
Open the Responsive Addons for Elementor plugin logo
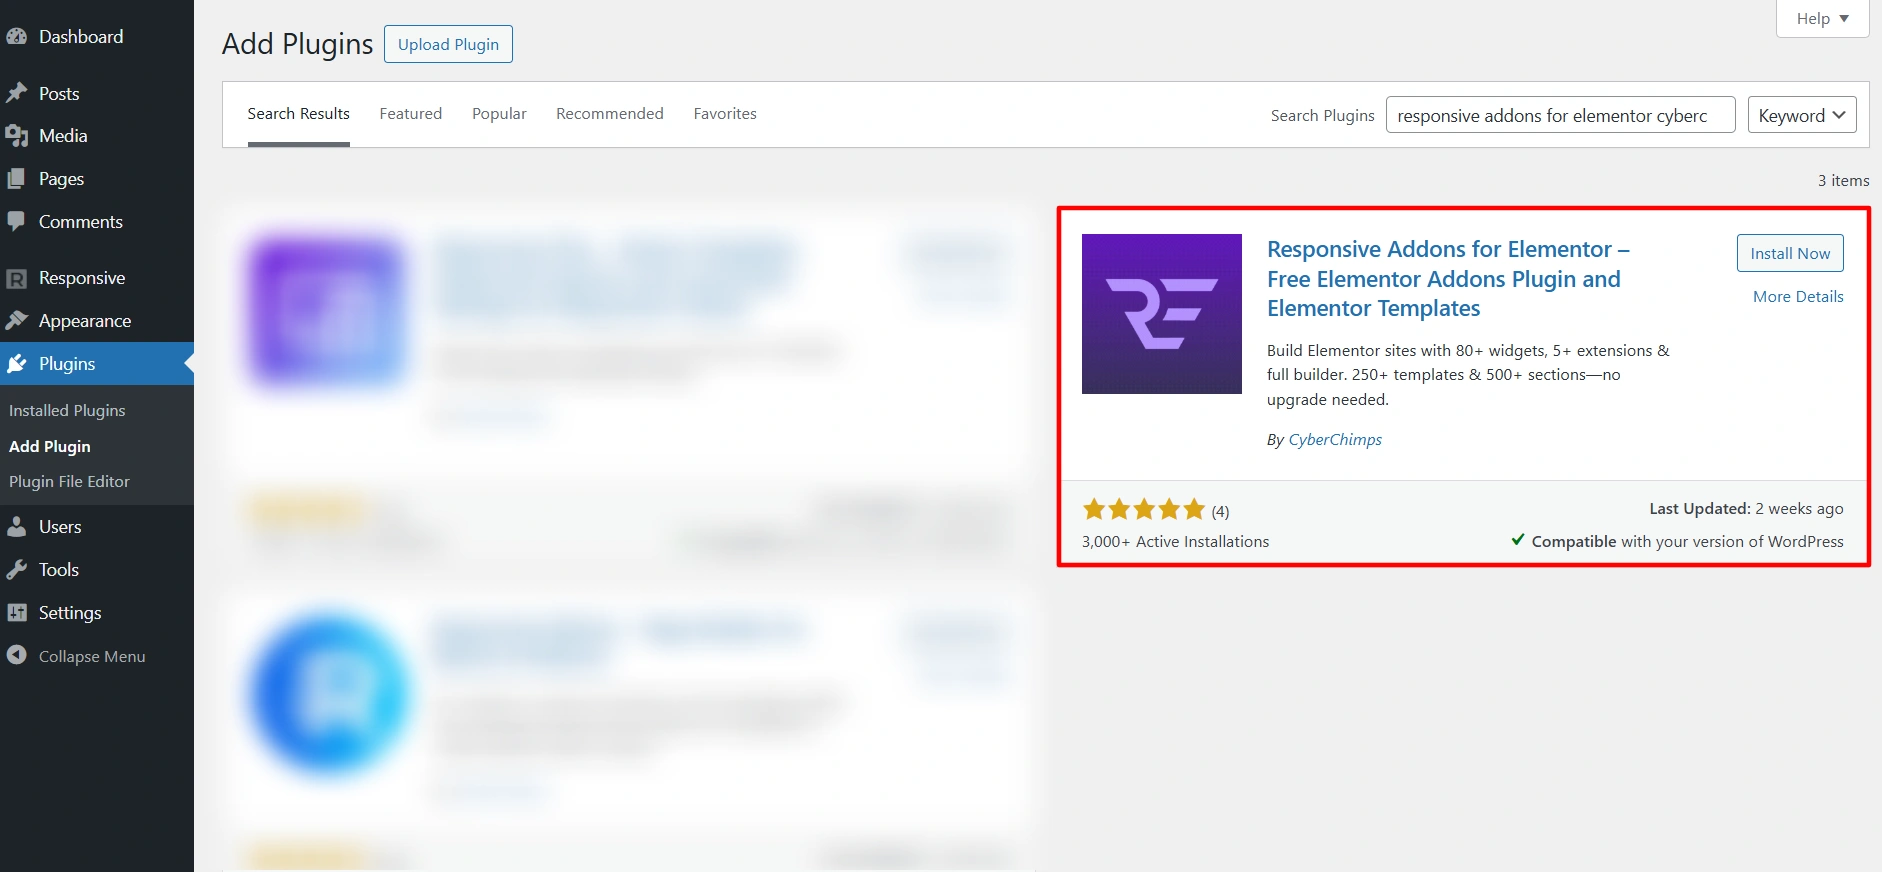point(1162,314)
